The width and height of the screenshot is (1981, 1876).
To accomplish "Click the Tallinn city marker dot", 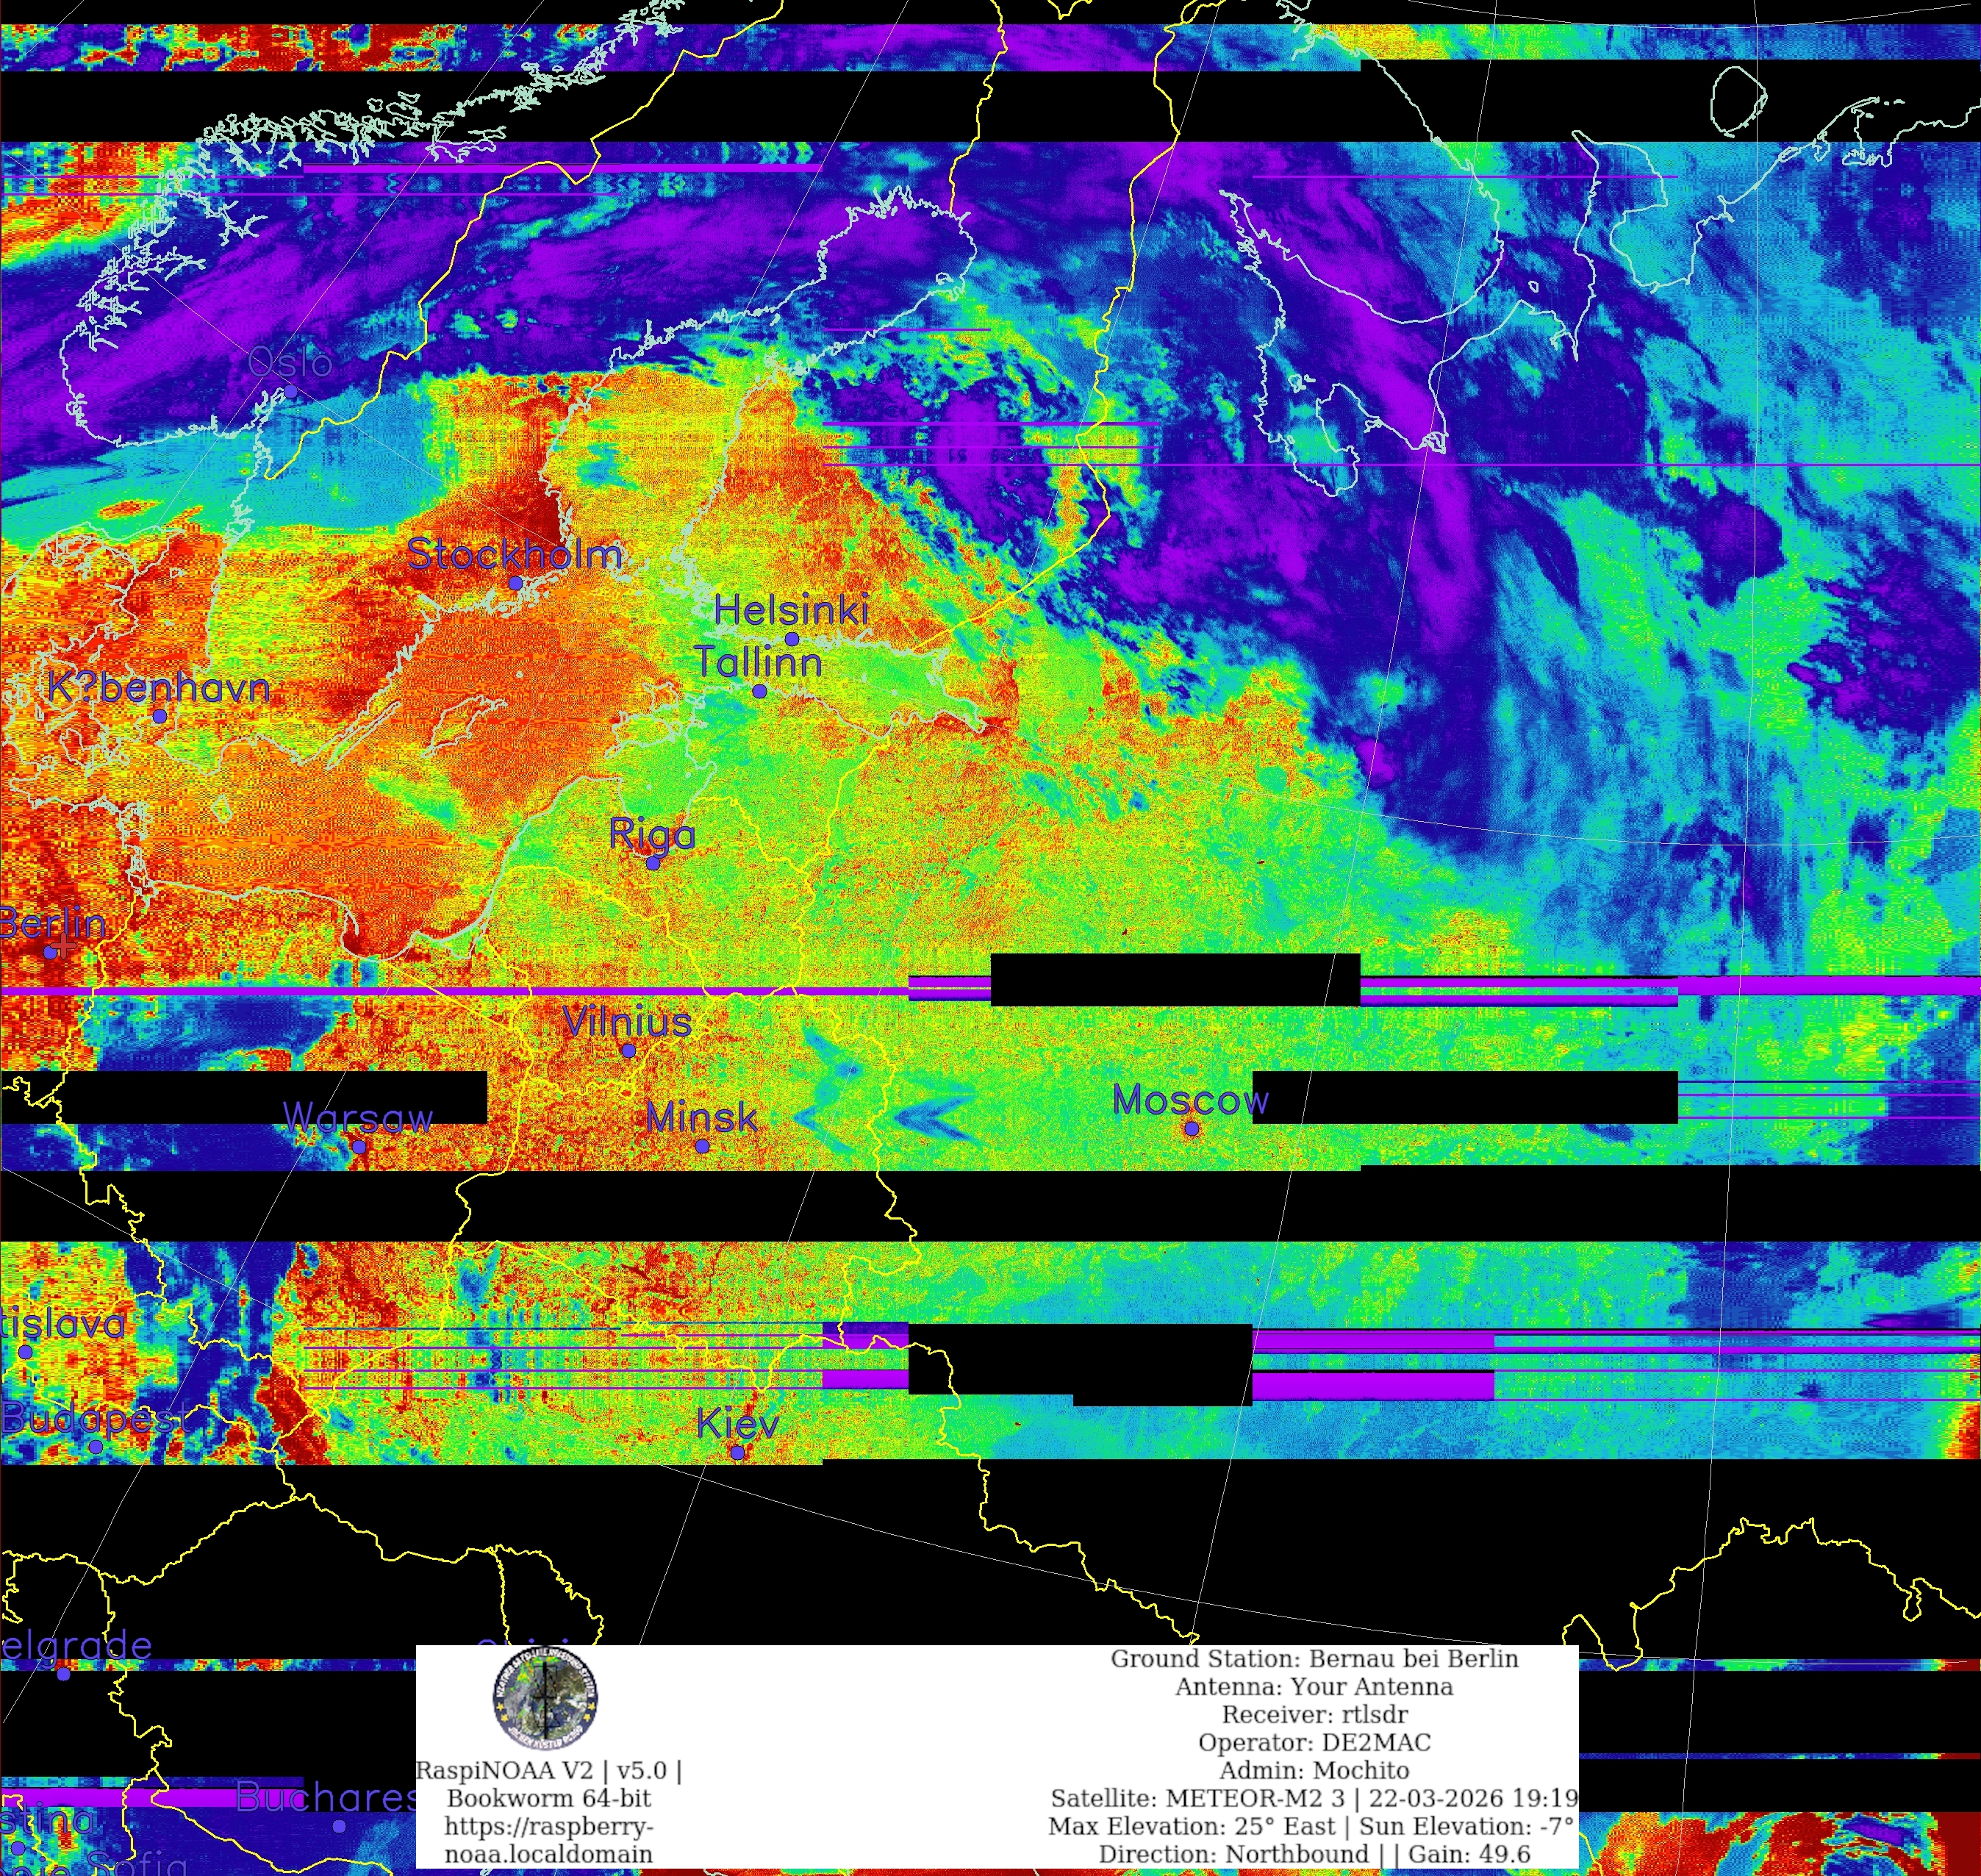I will tap(760, 691).
